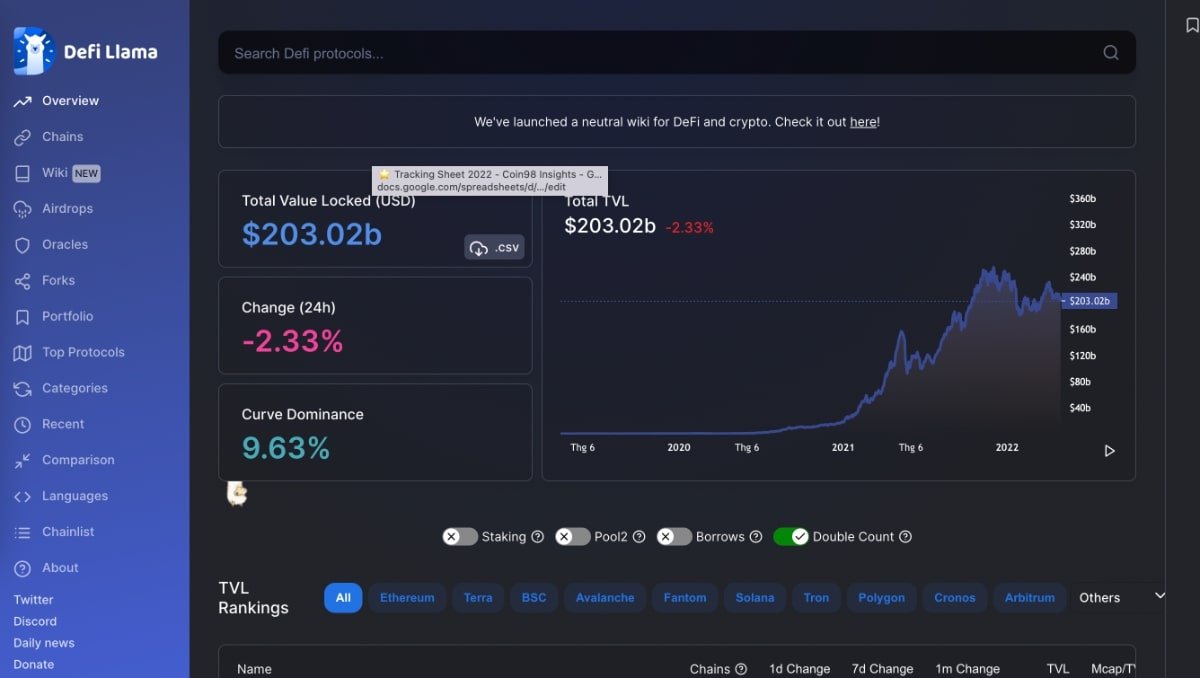Open the wiki 'here' link
Image resolution: width=1200 pixels, height=678 pixels.
[863, 122]
